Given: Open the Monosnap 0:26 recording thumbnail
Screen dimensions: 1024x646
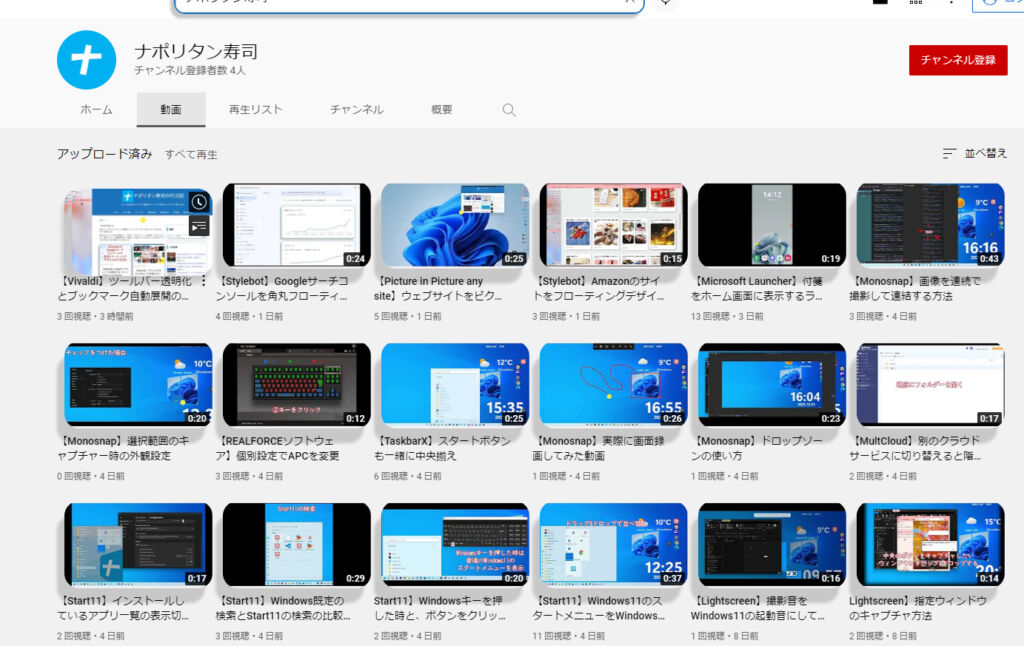Looking at the screenshot, I should point(613,385).
